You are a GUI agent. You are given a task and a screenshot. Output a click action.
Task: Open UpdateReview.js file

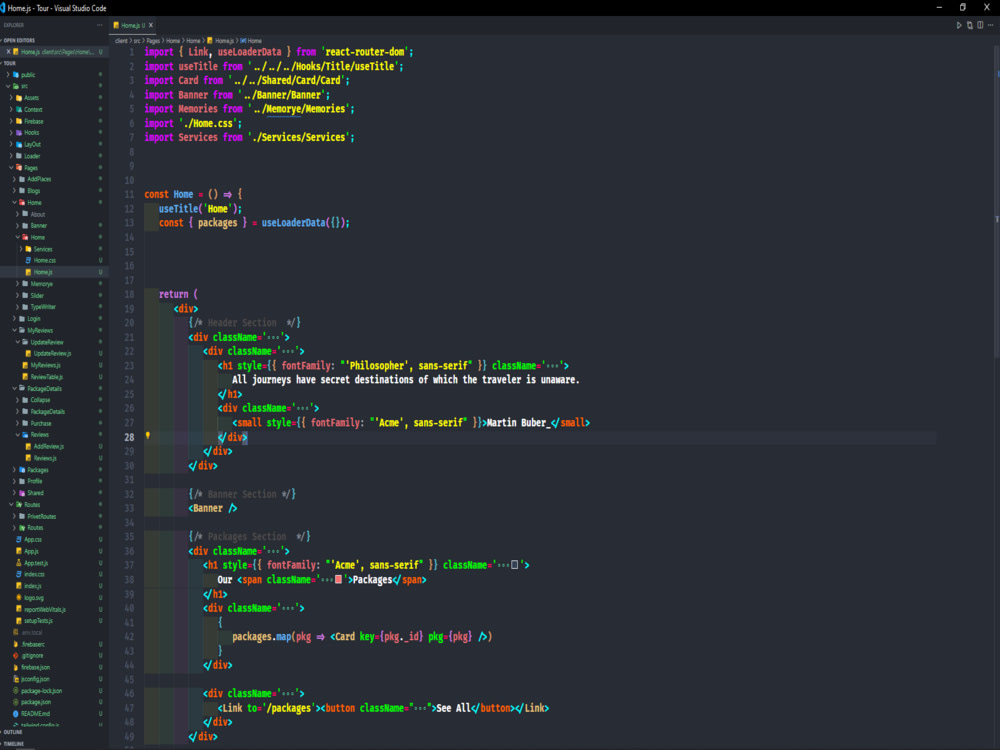pyautogui.click(x=52, y=353)
